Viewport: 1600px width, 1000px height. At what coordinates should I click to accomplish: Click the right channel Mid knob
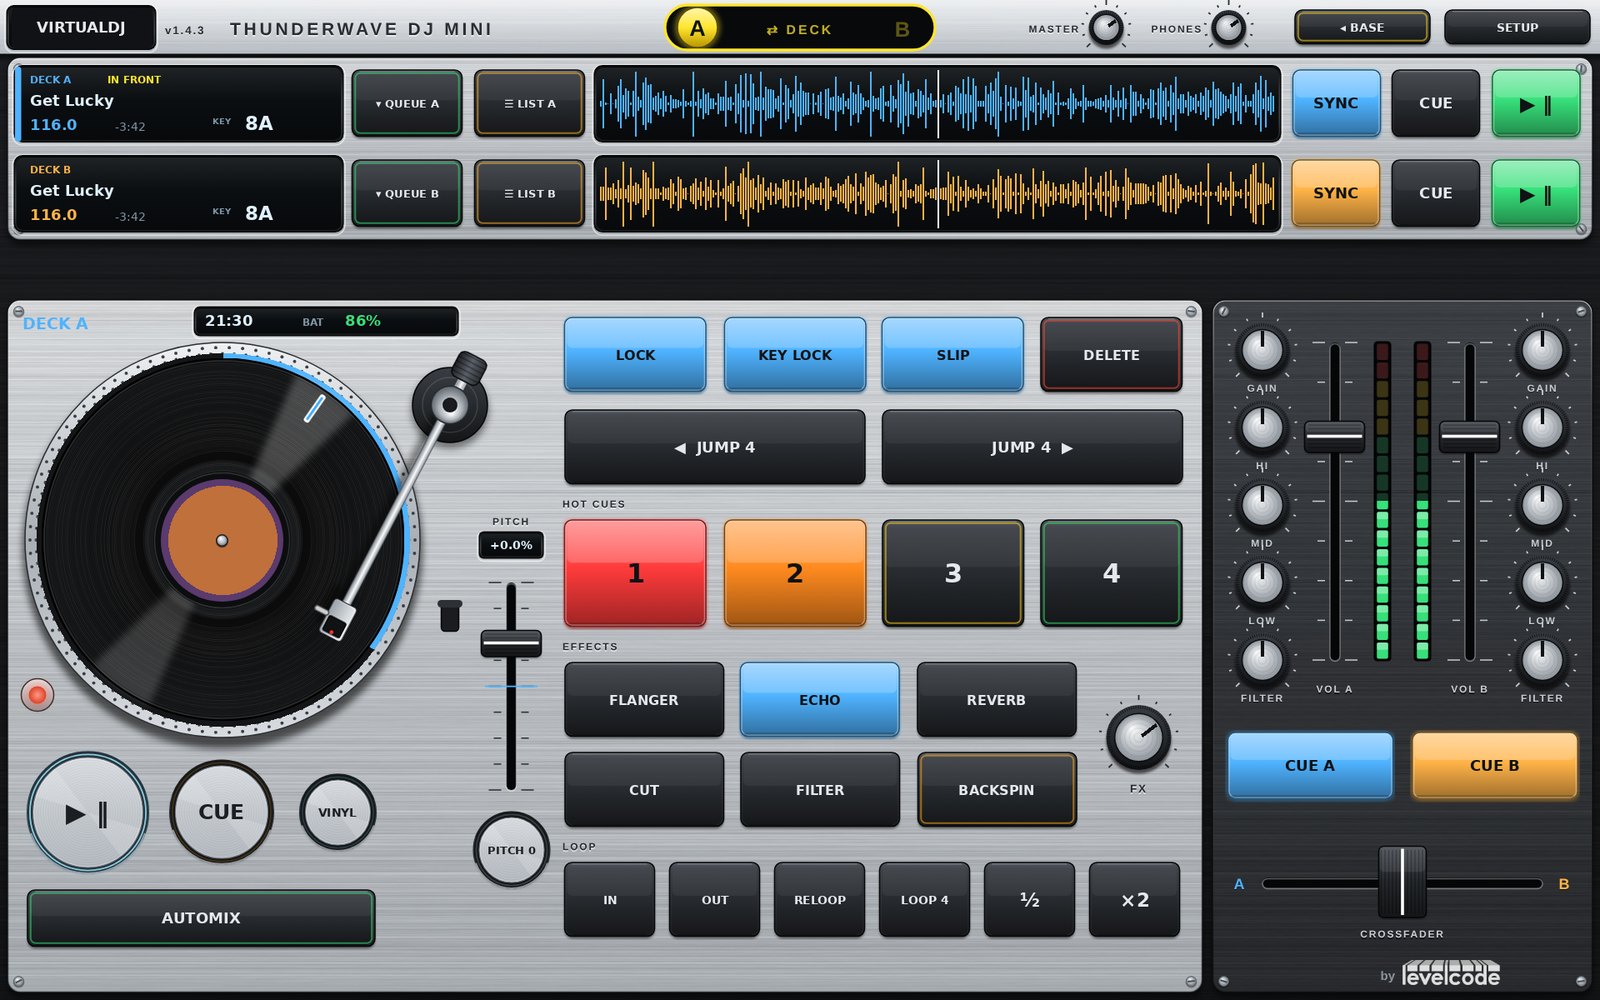(x=1541, y=505)
